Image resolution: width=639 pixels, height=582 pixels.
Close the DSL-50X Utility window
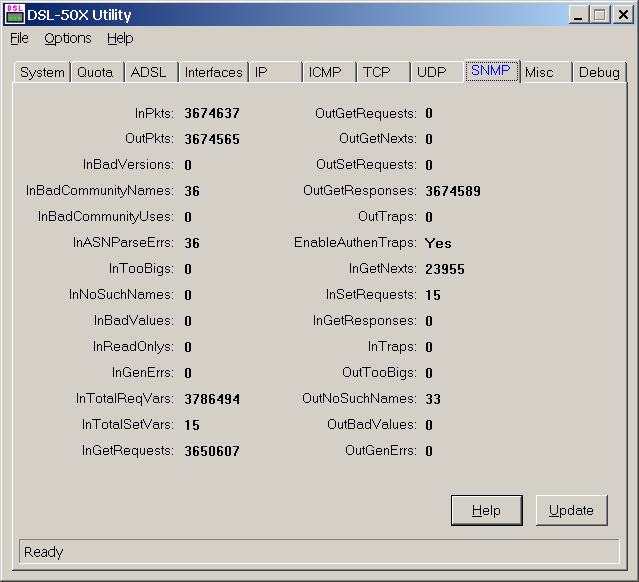[x=623, y=15]
